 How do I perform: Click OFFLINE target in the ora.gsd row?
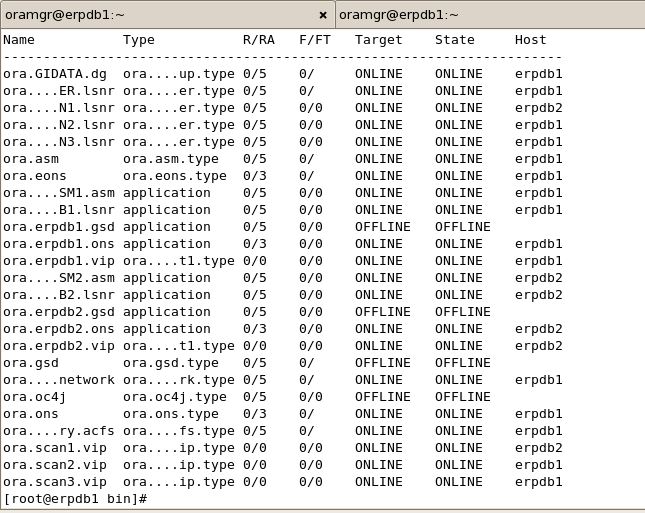pos(383,363)
